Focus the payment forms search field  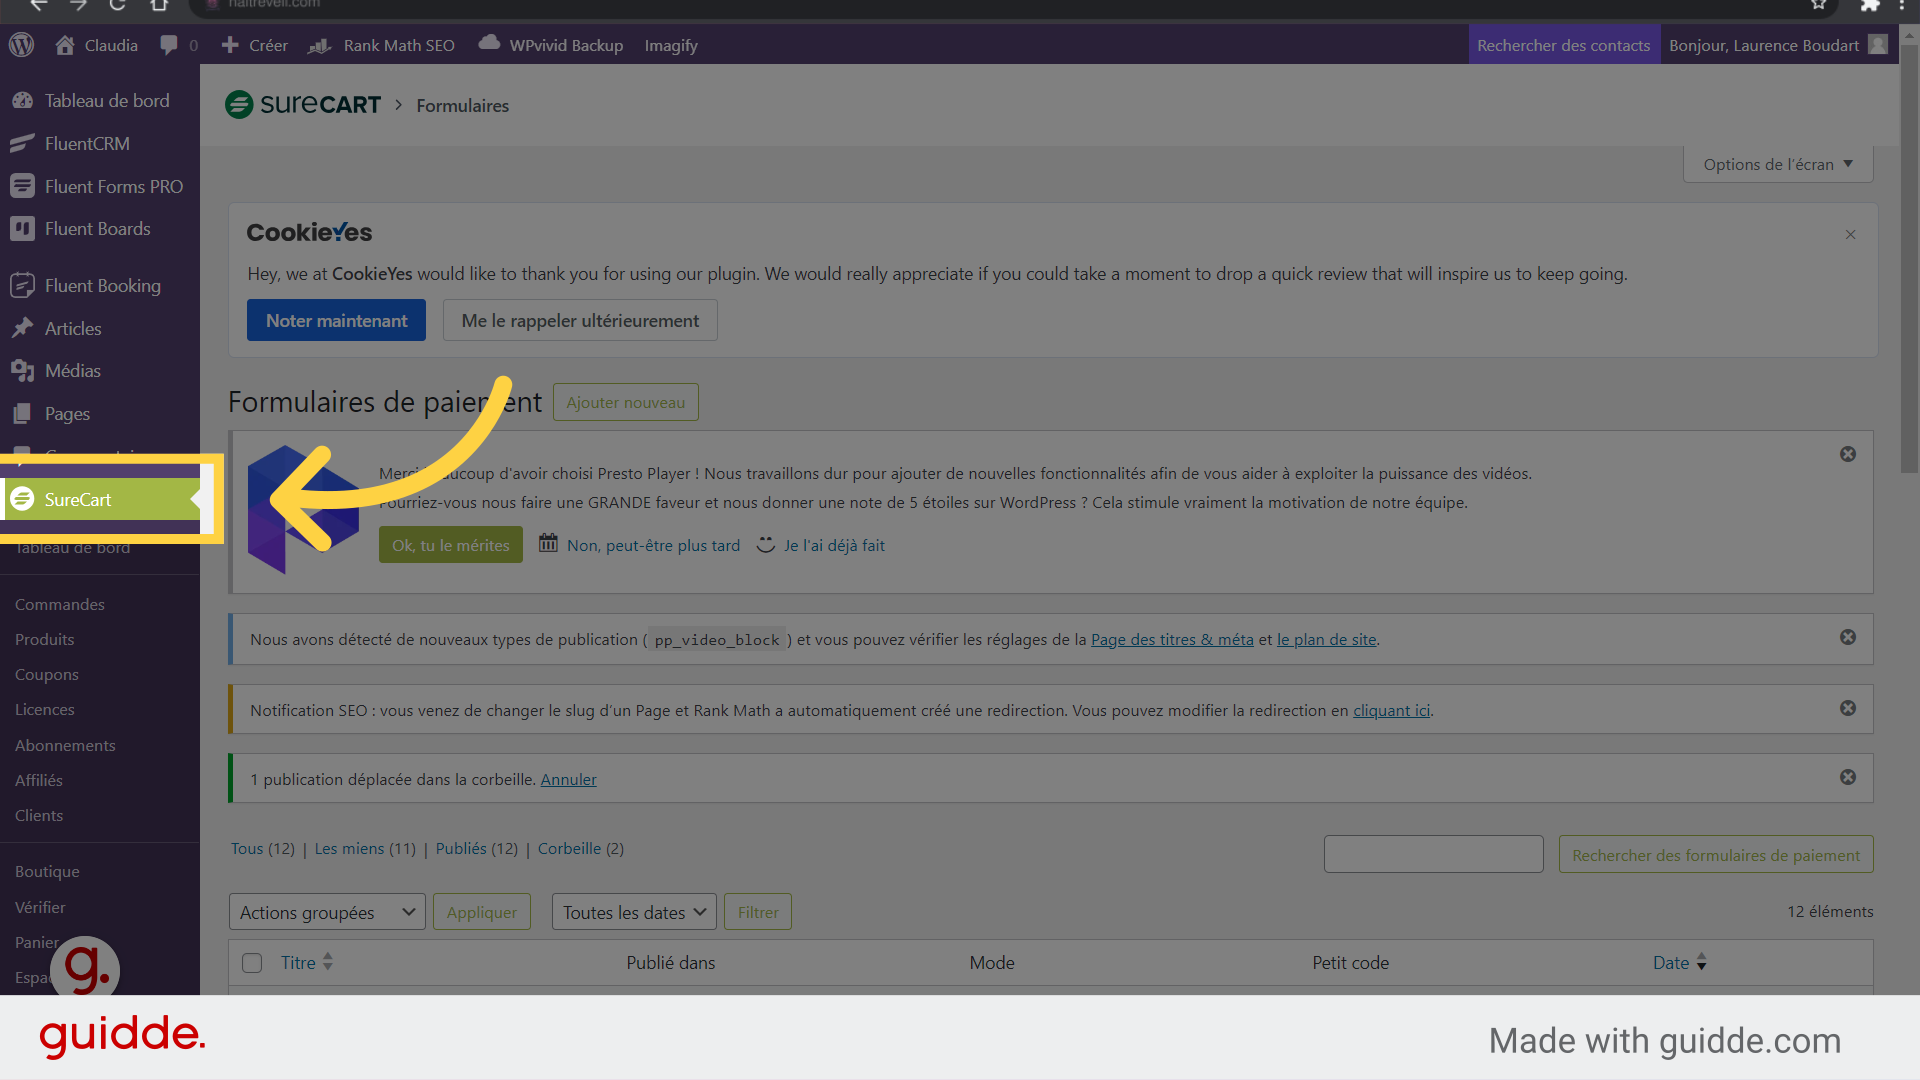[1433, 854]
